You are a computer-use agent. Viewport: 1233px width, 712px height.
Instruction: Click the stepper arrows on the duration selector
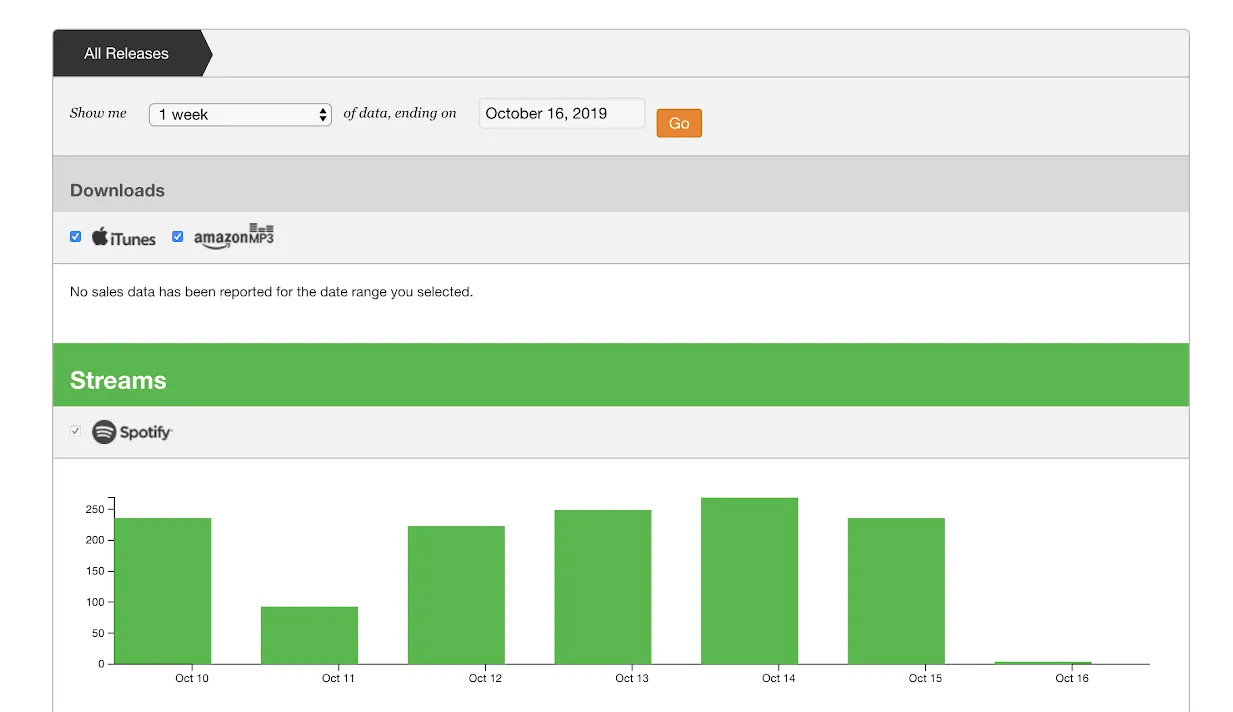[322, 114]
